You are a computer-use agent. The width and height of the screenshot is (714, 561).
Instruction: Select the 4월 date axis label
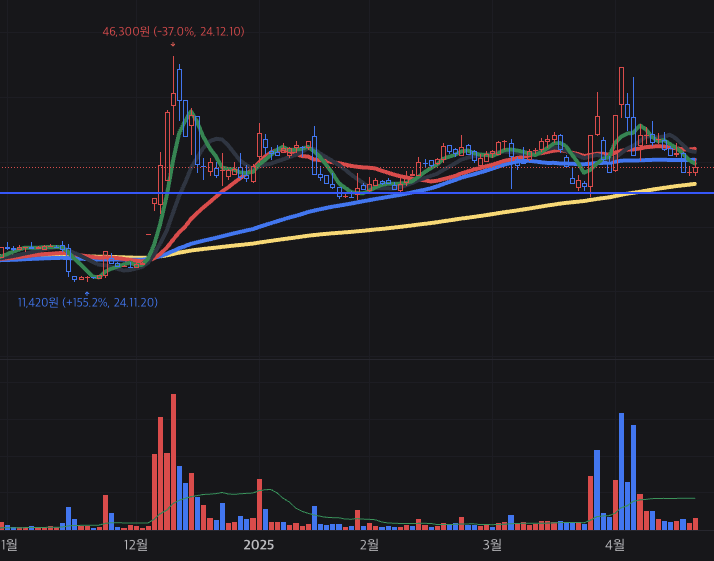coord(615,545)
